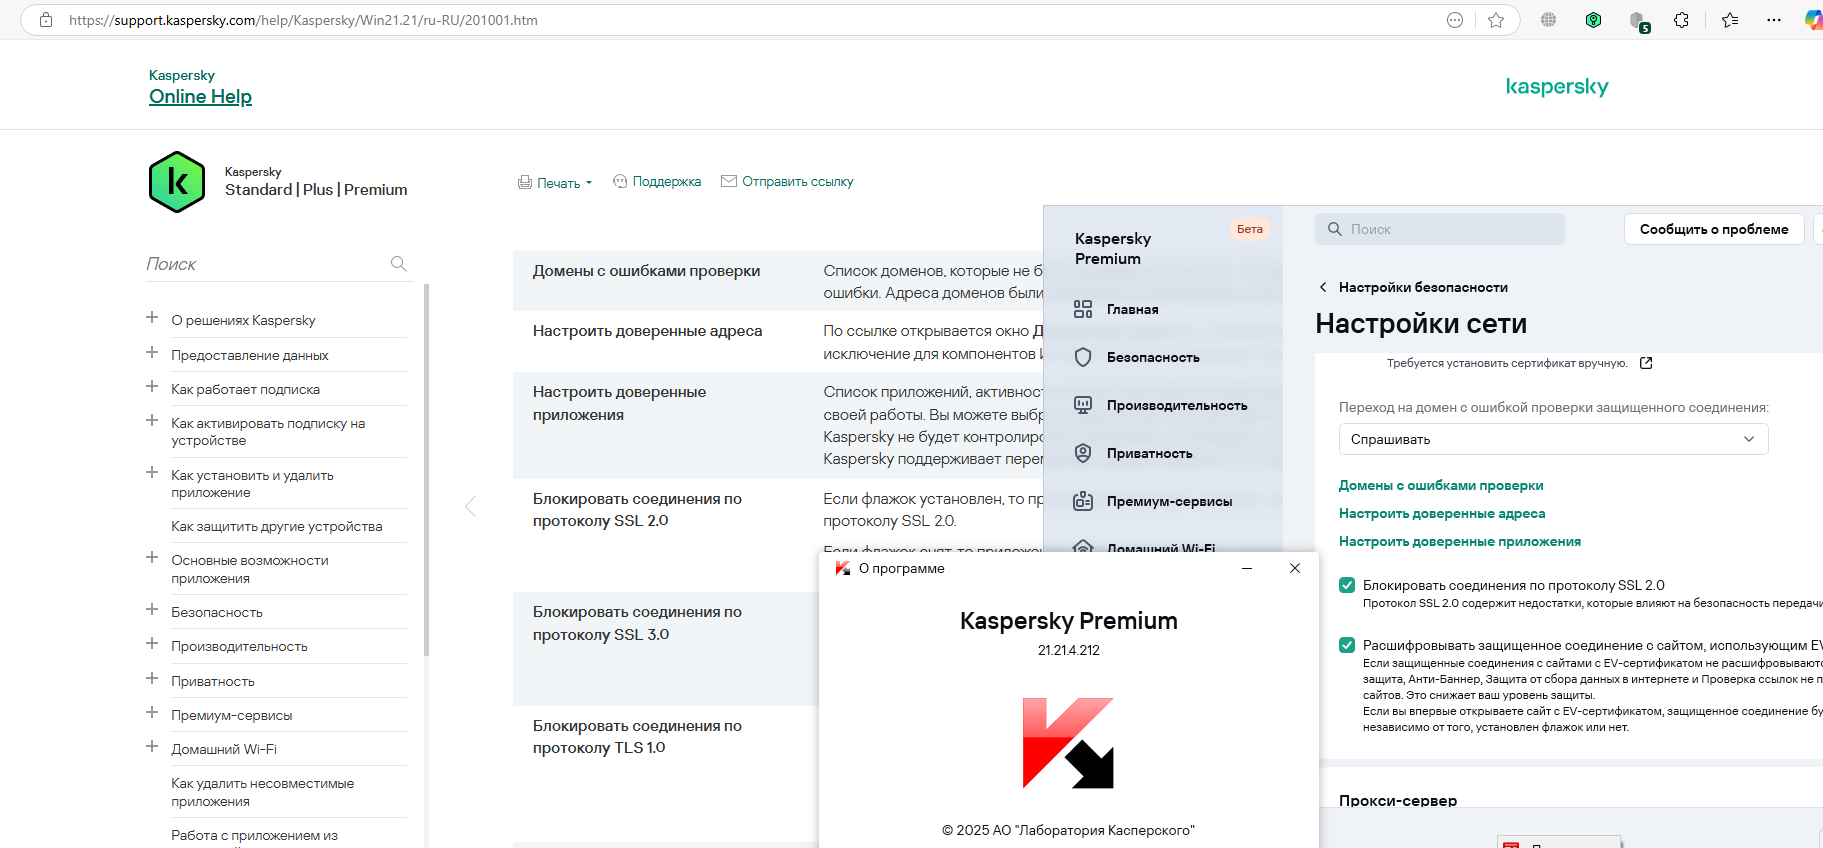
Task: Expand Безопасность section in help tree
Action: pyautogui.click(x=152, y=610)
